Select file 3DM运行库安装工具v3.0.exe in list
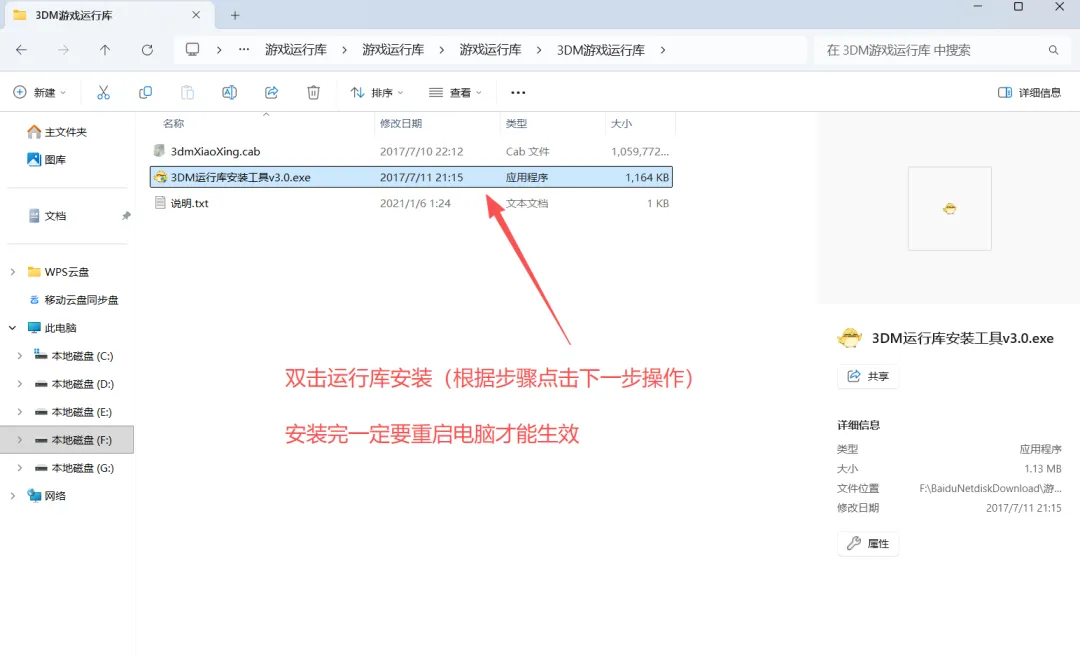This screenshot has width=1080, height=658. tap(411, 177)
